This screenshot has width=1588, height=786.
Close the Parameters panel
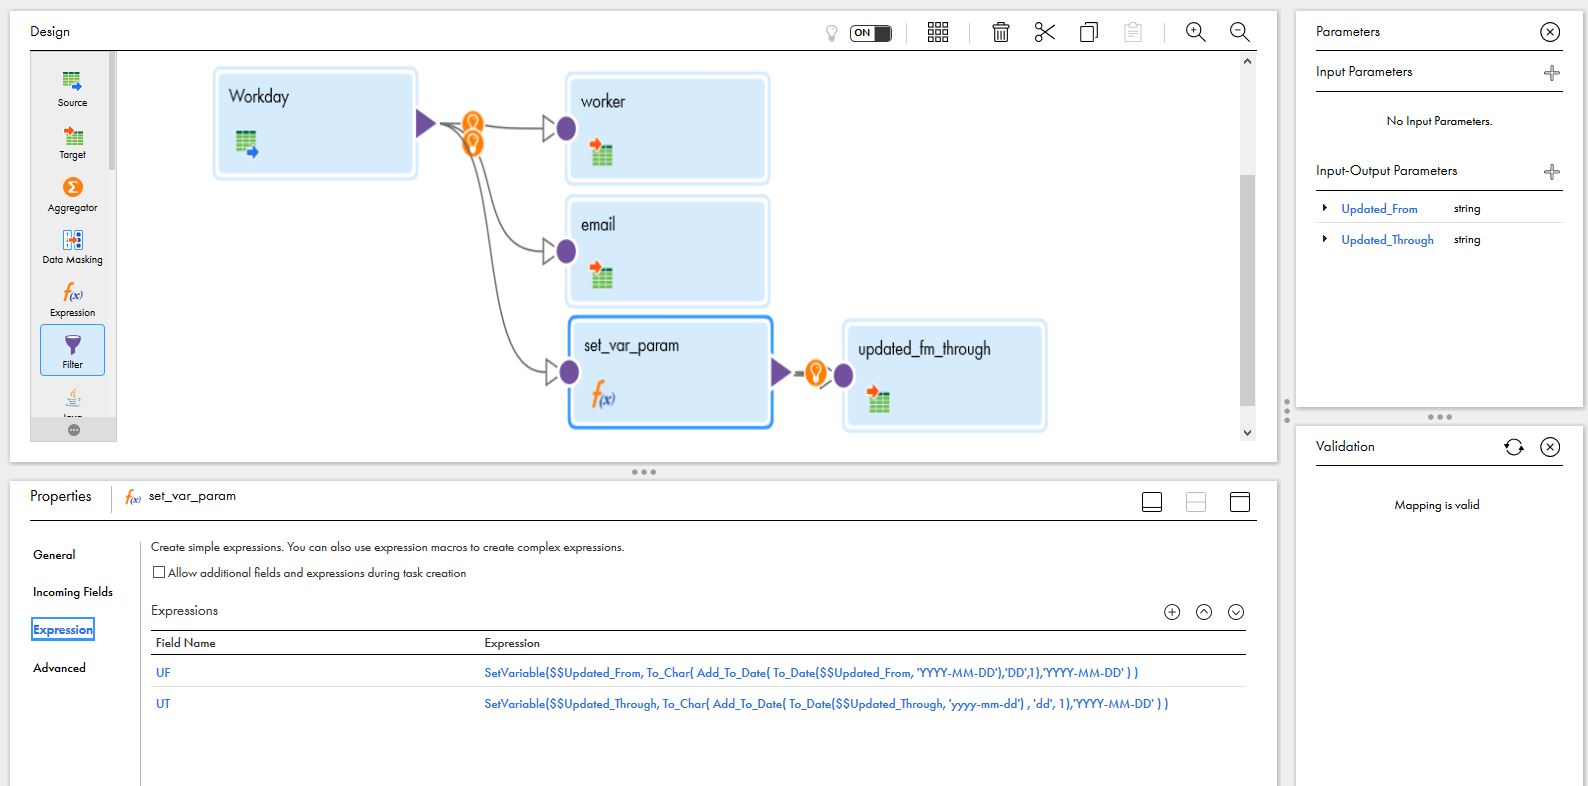[x=1550, y=32]
